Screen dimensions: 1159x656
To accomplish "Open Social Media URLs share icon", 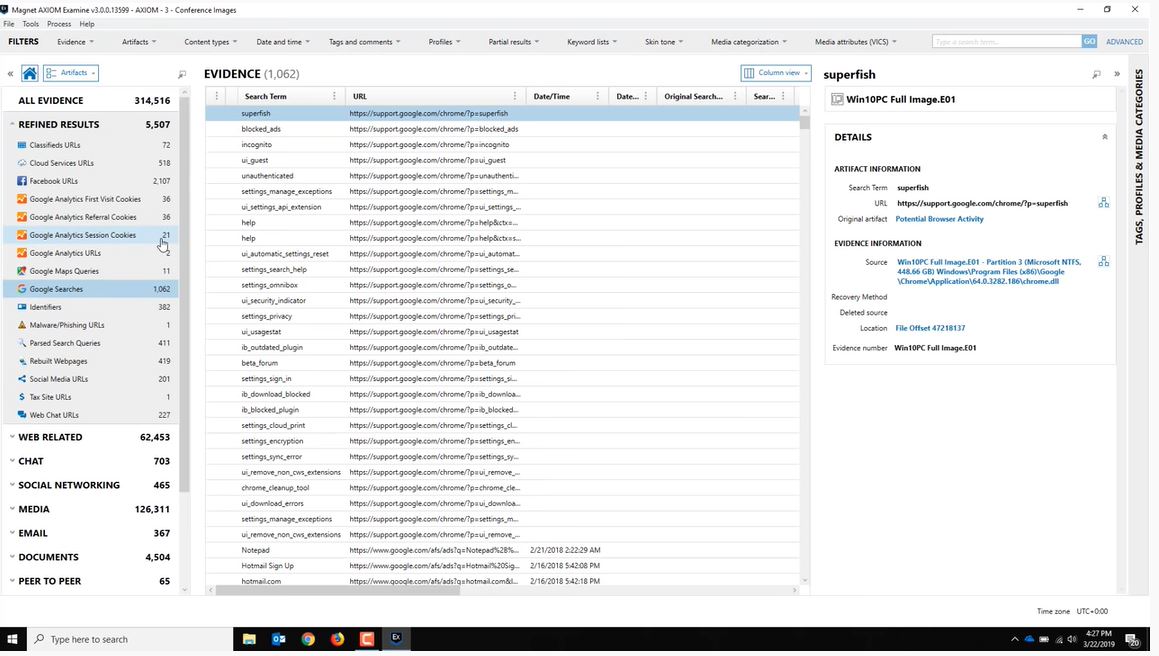I will point(22,379).
